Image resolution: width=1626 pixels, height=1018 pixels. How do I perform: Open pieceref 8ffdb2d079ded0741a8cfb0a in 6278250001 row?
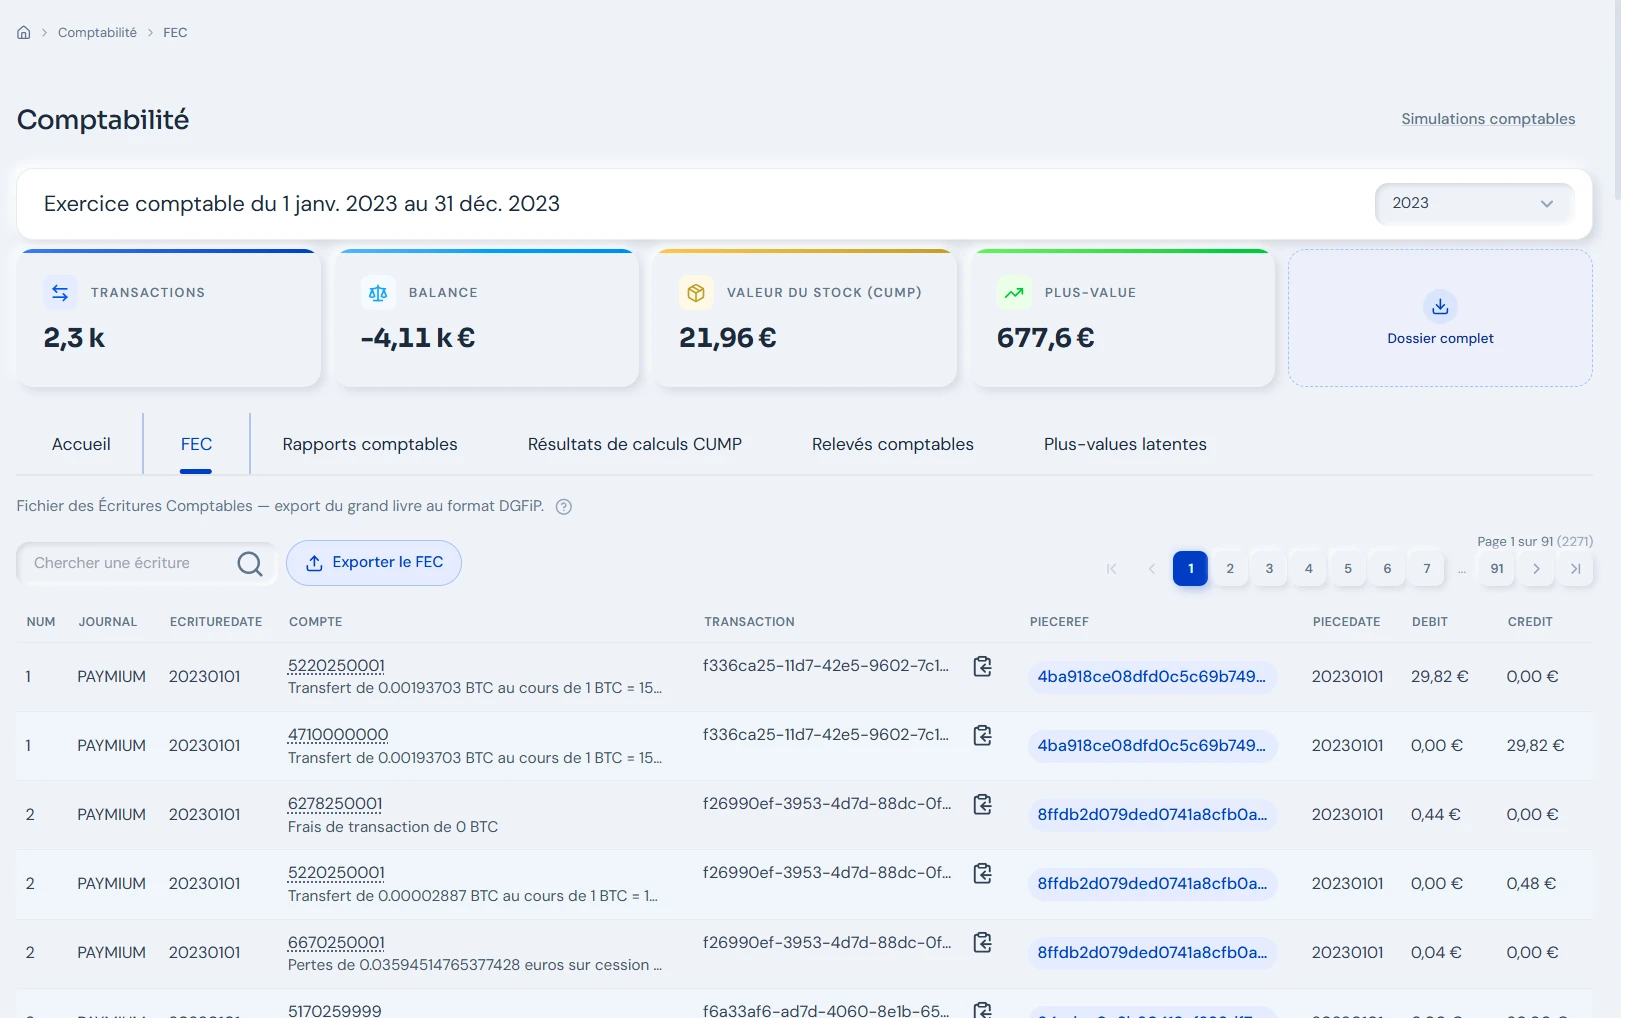pyautogui.click(x=1152, y=815)
